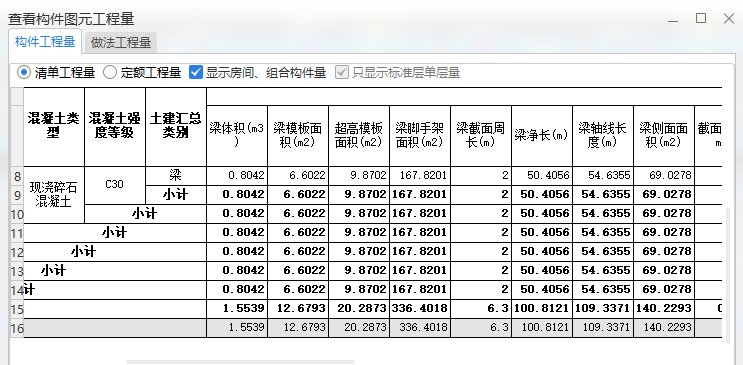Select row header number 8

click(17, 176)
